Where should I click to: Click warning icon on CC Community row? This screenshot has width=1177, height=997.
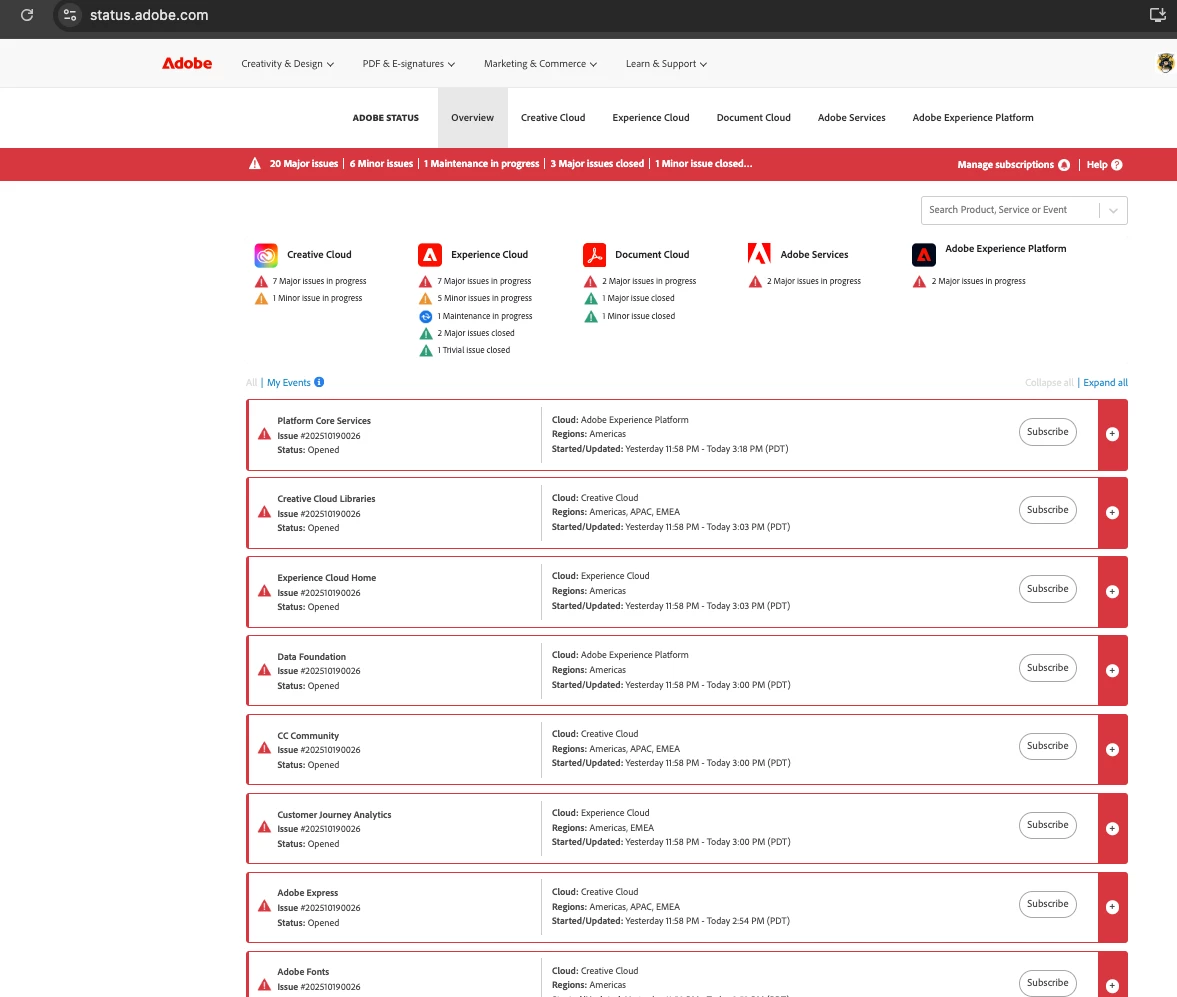click(x=264, y=749)
